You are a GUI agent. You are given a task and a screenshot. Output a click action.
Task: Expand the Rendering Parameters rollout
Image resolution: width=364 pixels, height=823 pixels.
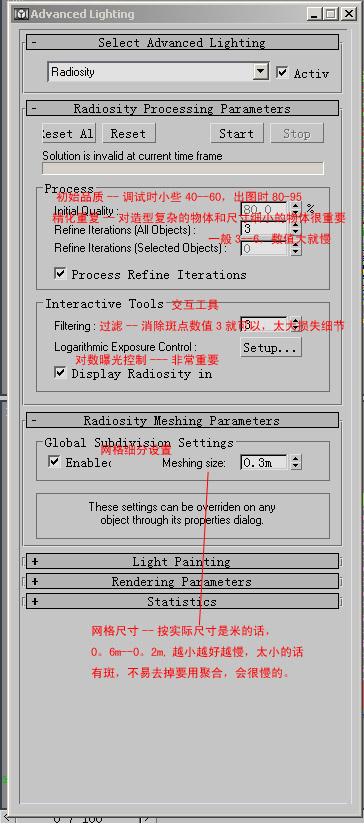click(183, 582)
